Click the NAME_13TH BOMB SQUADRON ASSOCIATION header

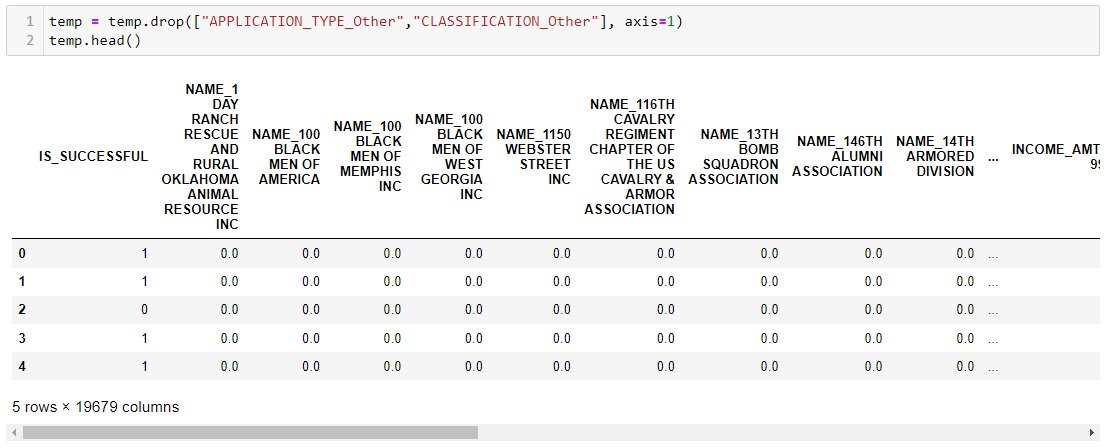tap(733, 157)
